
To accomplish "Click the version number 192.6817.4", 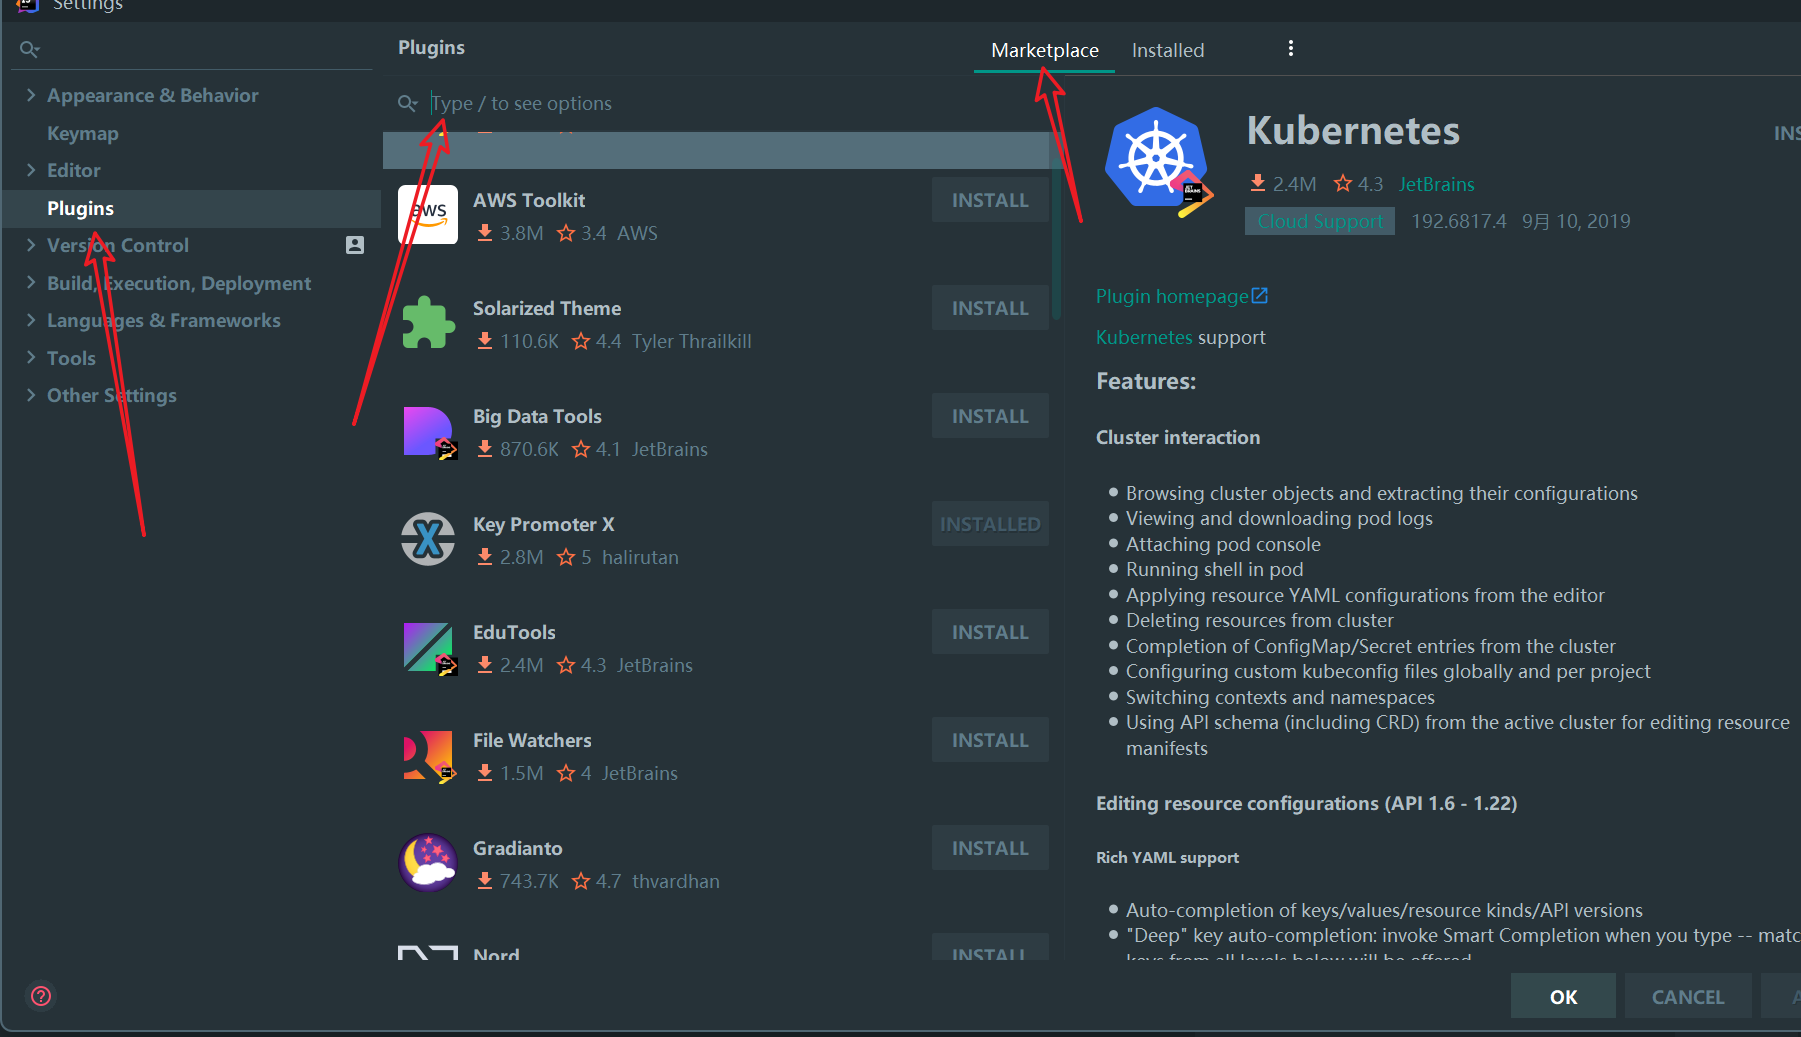I will [1458, 221].
